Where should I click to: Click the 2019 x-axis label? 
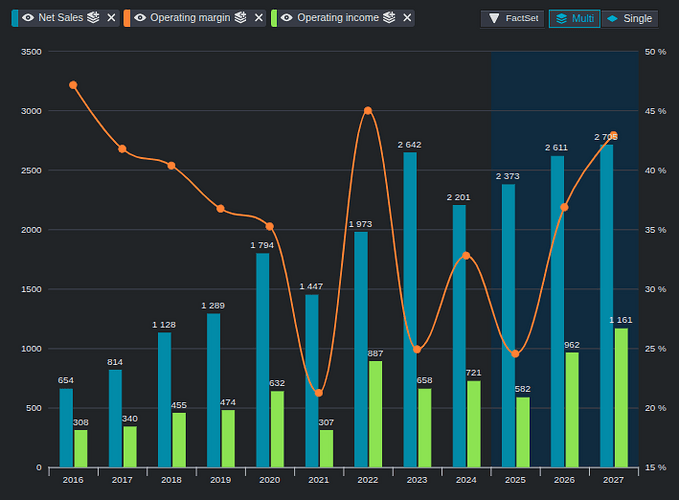[x=220, y=480]
